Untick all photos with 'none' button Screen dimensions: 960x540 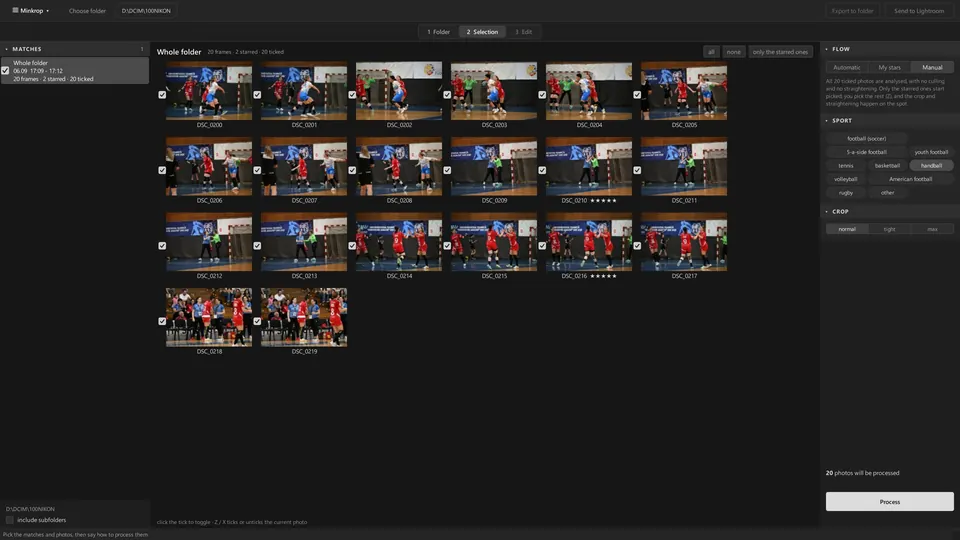[733, 52]
